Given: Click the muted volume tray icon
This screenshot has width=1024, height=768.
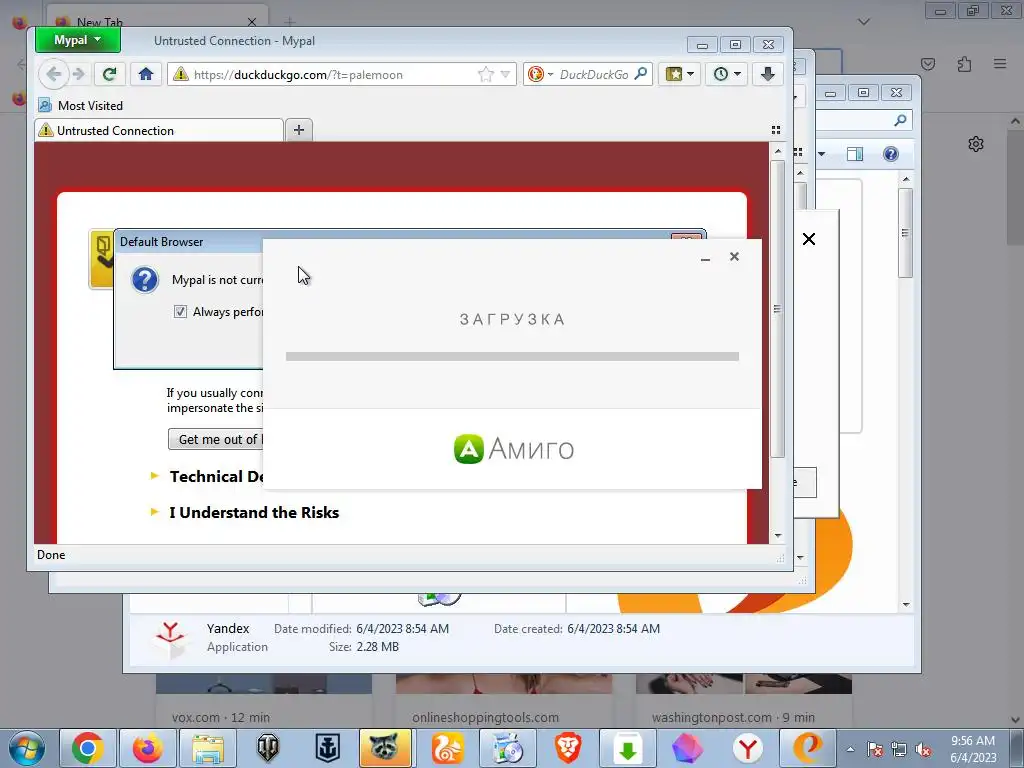Looking at the screenshot, I should click(923, 749).
